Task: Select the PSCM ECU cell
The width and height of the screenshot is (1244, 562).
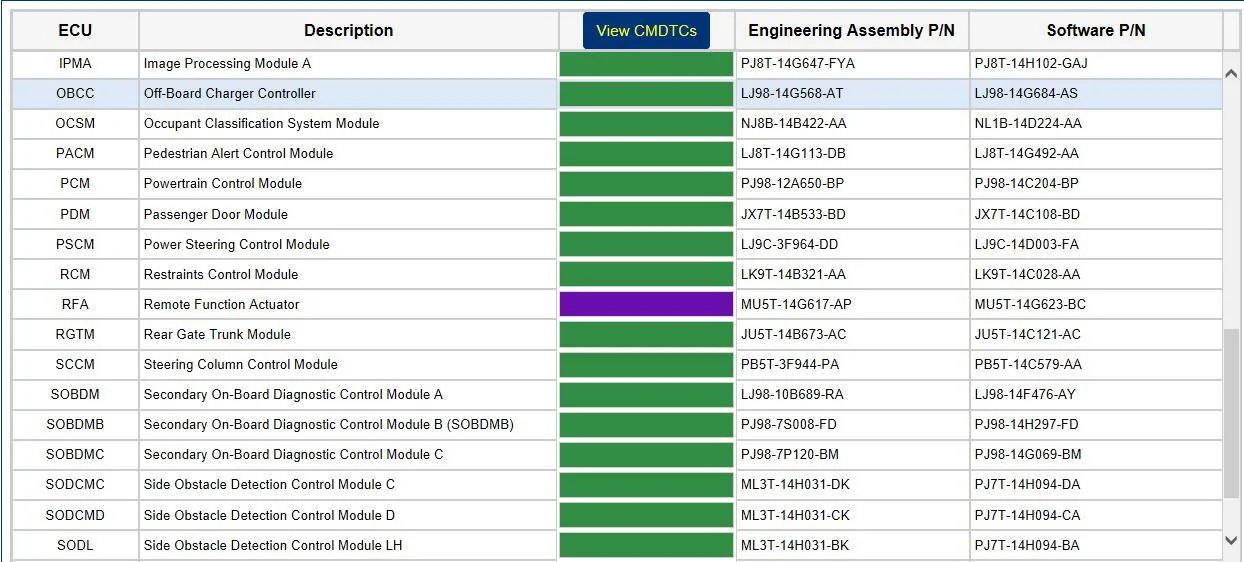Action: [x=75, y=244]
